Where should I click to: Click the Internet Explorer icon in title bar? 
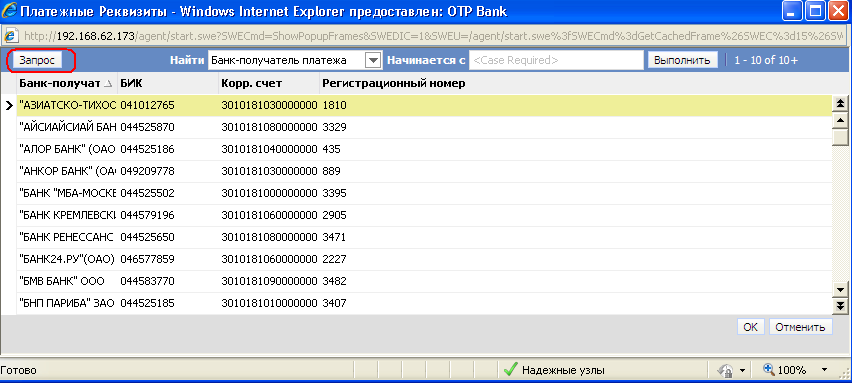tap(9, 11)
